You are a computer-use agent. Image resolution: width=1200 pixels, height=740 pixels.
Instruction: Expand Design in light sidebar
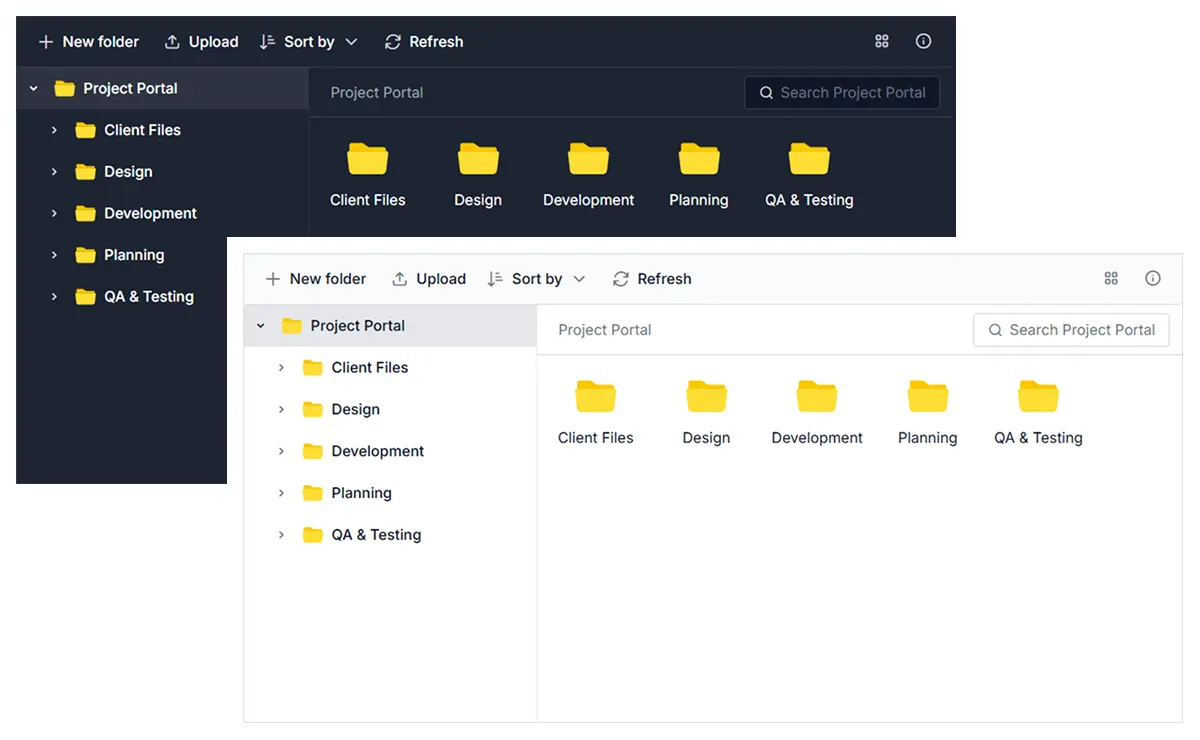point(281,410)
